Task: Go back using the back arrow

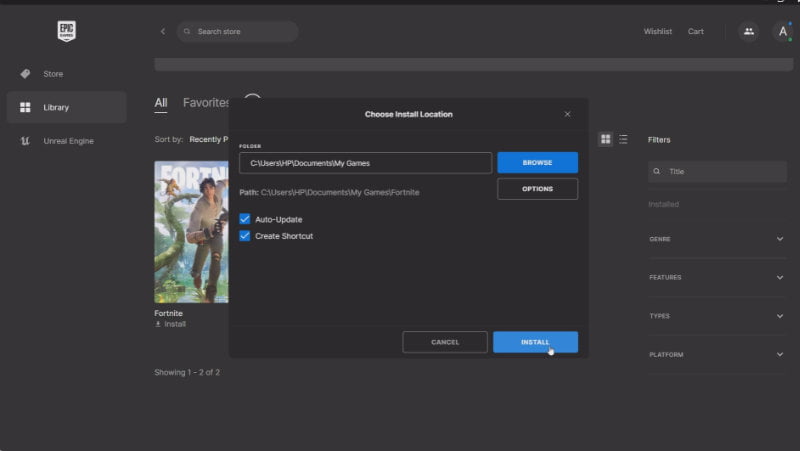Action: [x=163, y=31]
